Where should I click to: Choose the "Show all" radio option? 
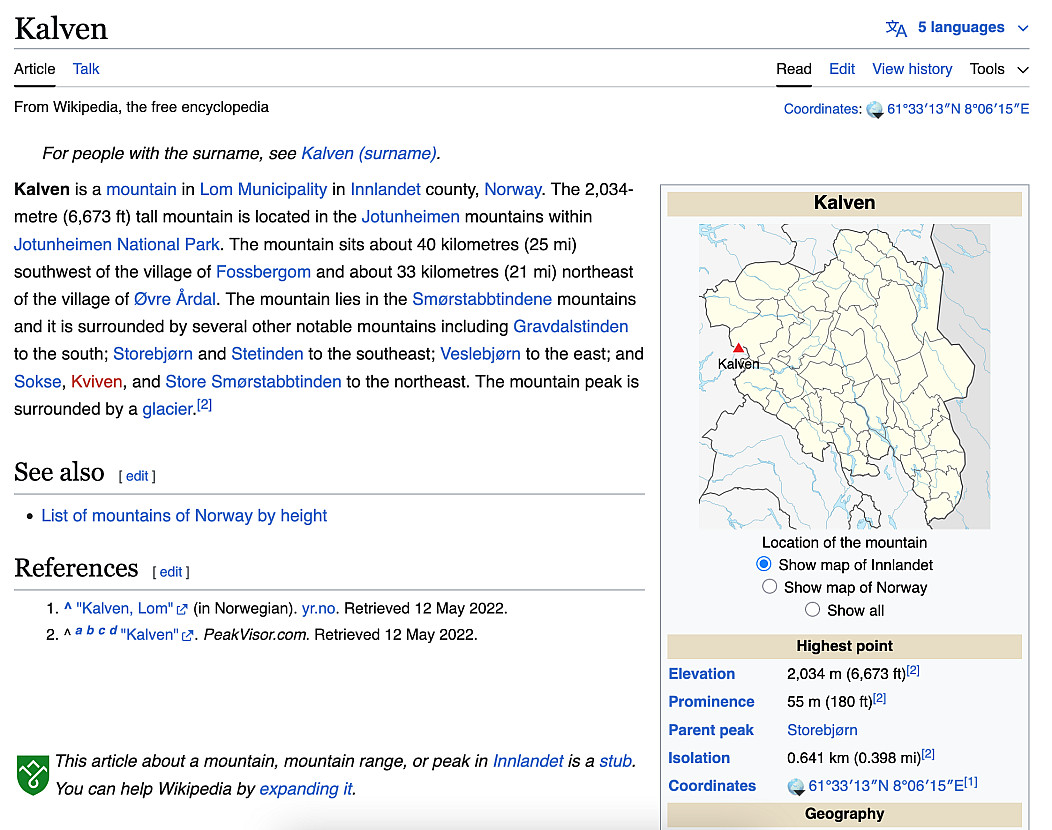click(x=813, y=610)
